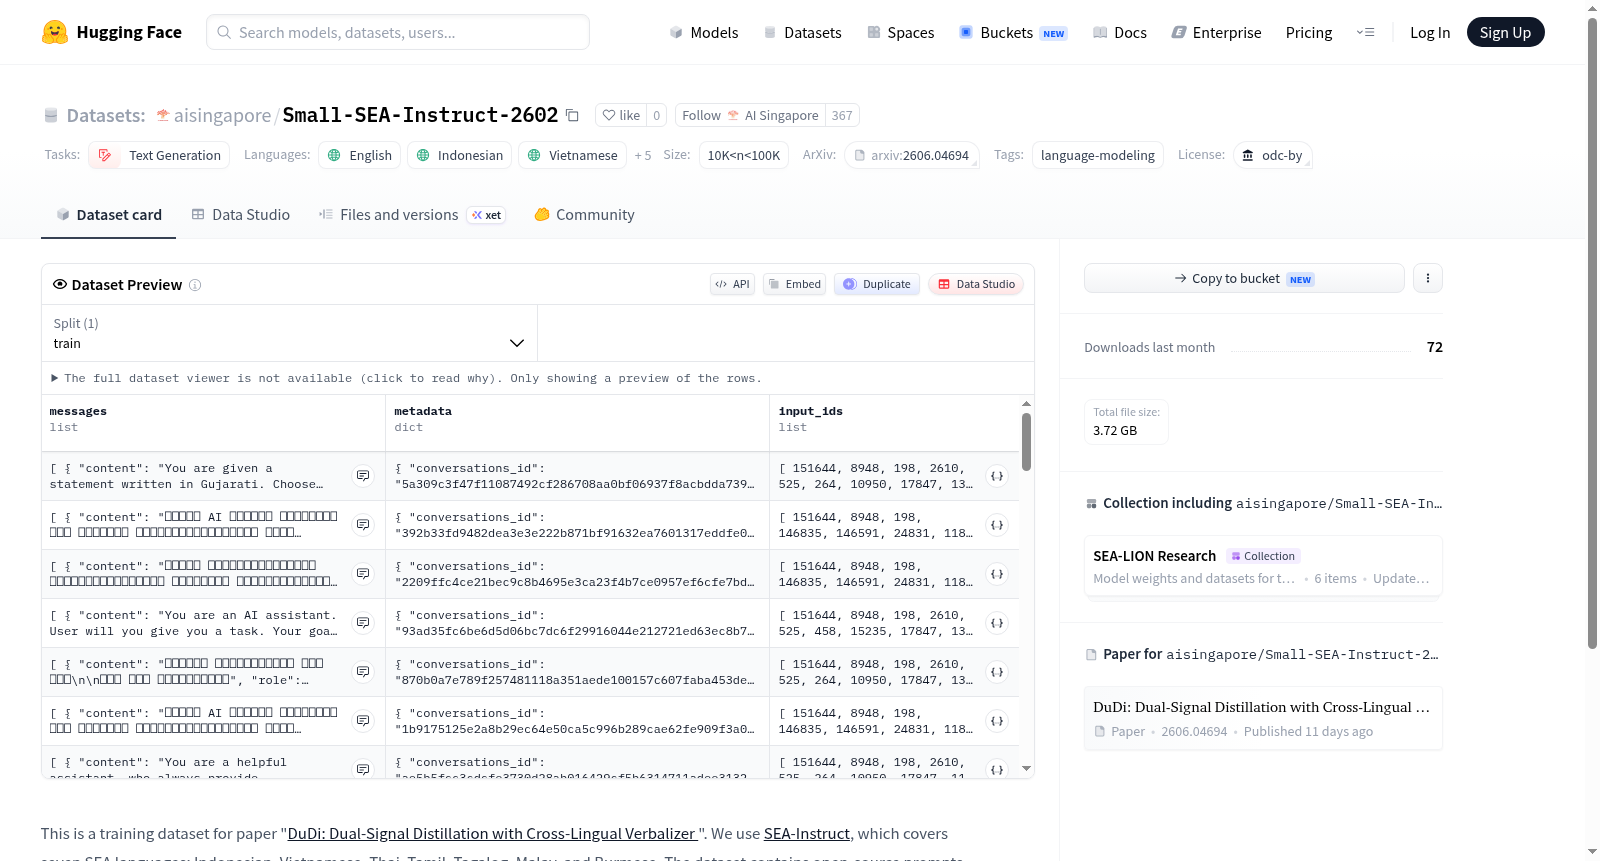Screen dimensions: 1600x861
Task: Select the Text Generation task tag
Action: pos(159,155)
